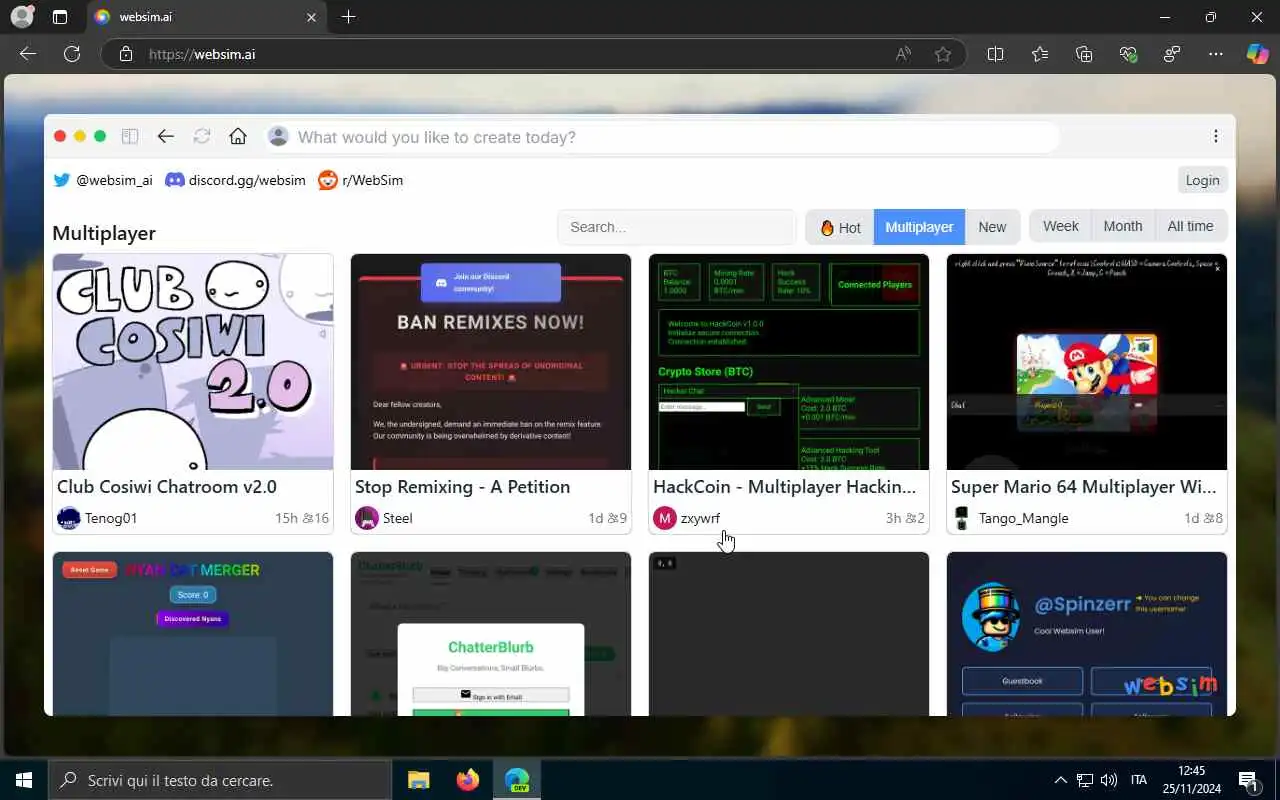Open the HackCoin thumbnail
This screenshot has width=1280, height=800.
click(789, 362)
